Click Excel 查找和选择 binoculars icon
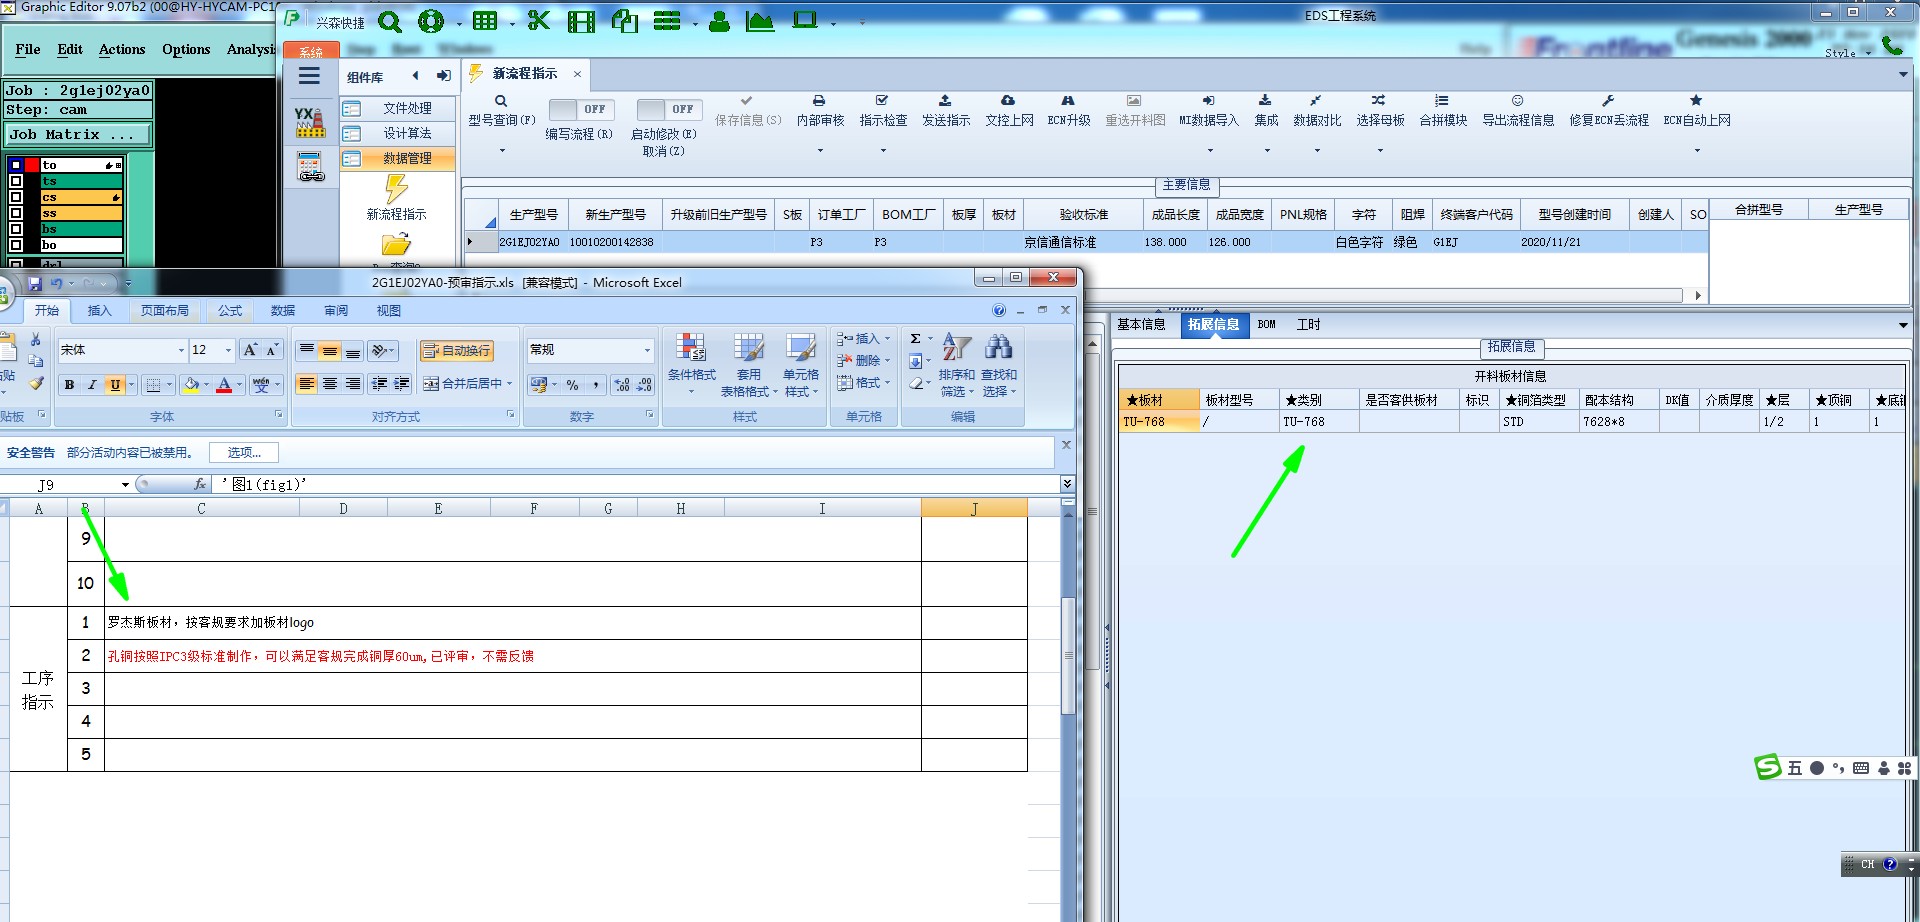This screenshot has height=922, width=1920. click(x=998, y=348)
